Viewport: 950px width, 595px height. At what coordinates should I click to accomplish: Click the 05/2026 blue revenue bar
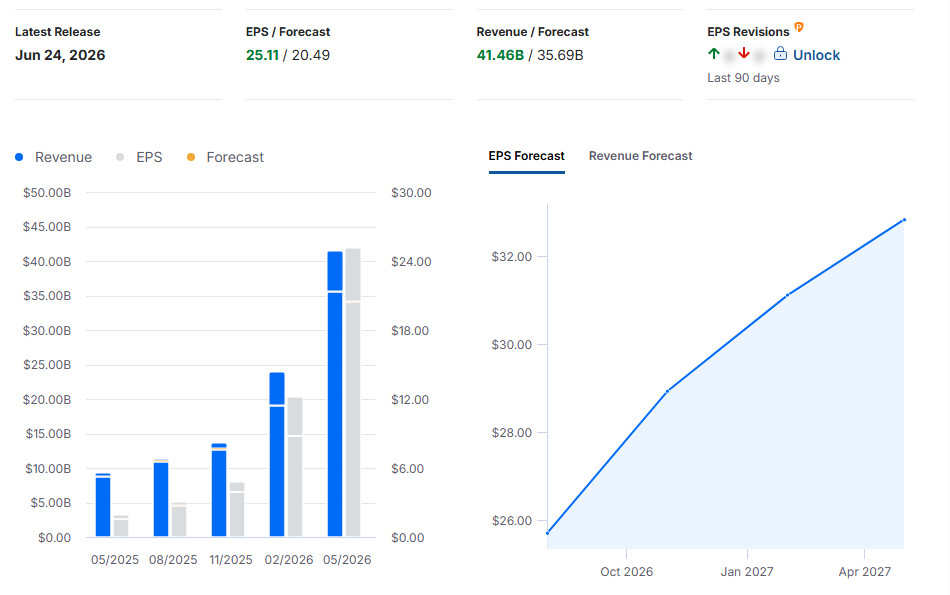tap(335, 394)
